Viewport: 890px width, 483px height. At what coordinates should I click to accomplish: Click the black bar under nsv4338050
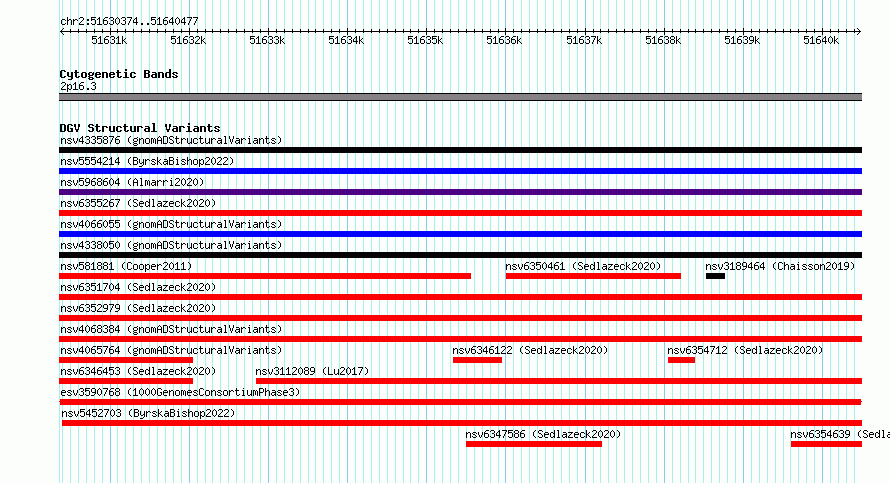click(x=460, y=255)
